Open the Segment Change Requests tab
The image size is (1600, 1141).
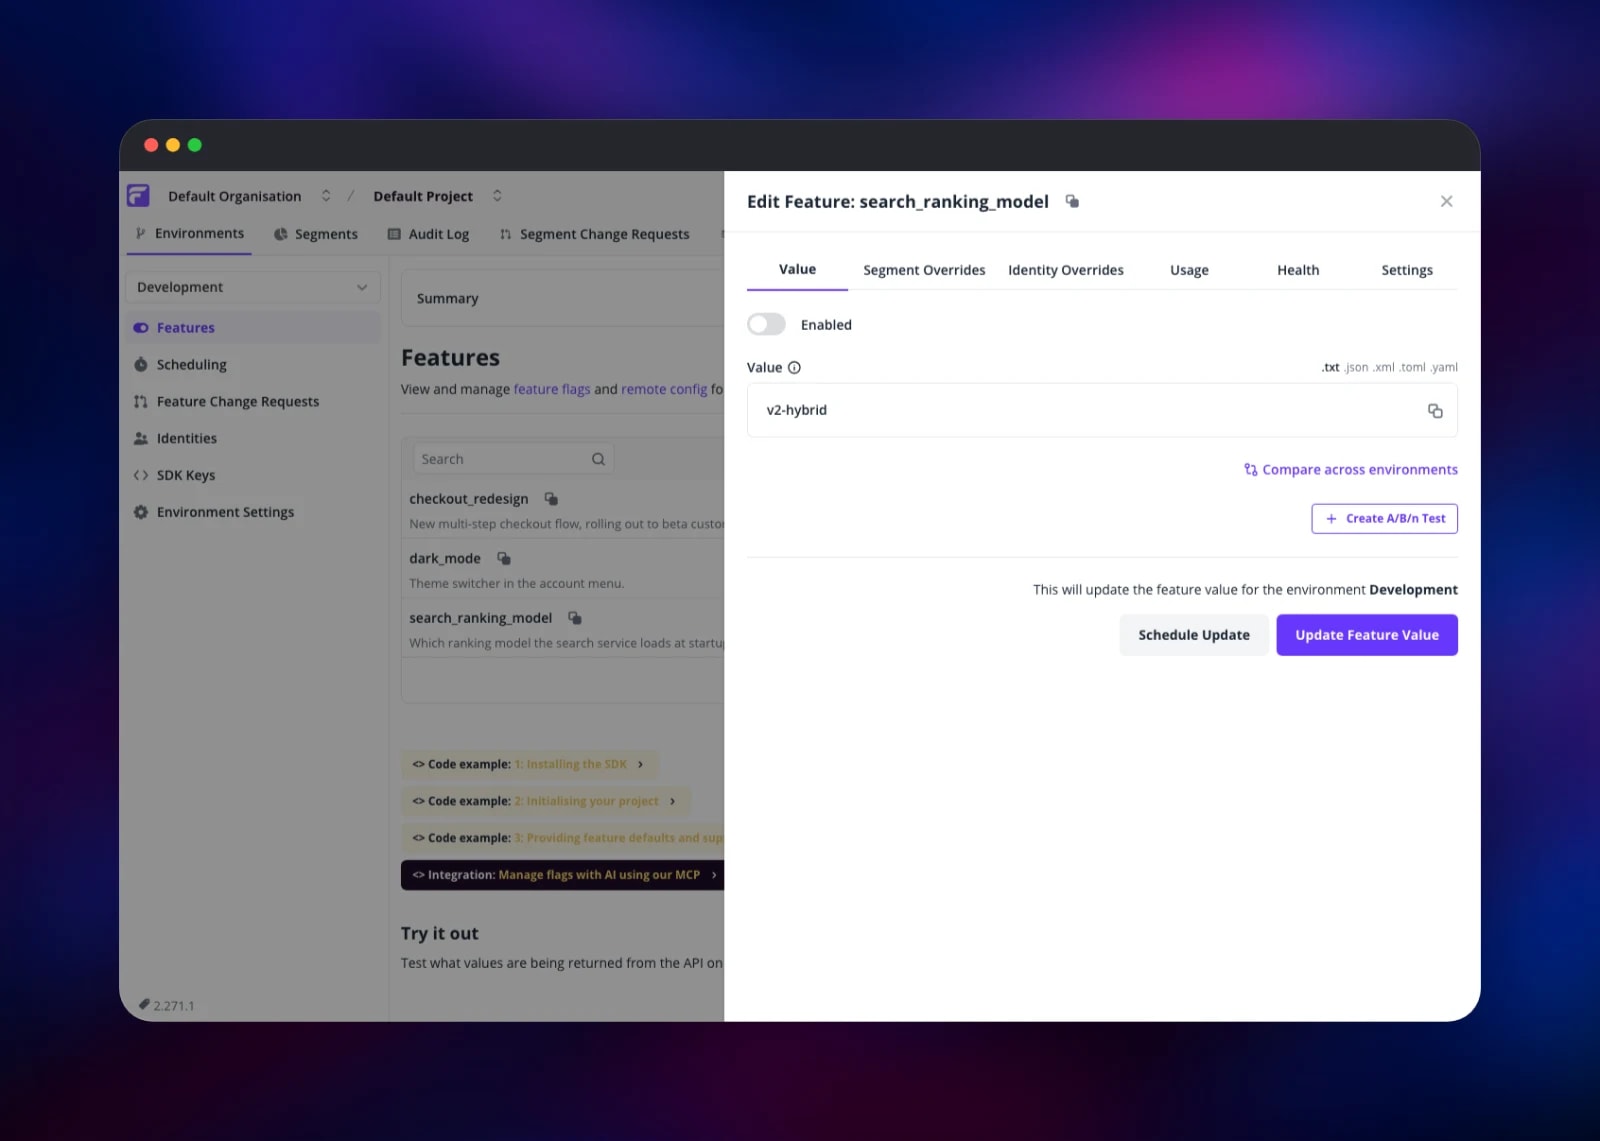(595, 234)
